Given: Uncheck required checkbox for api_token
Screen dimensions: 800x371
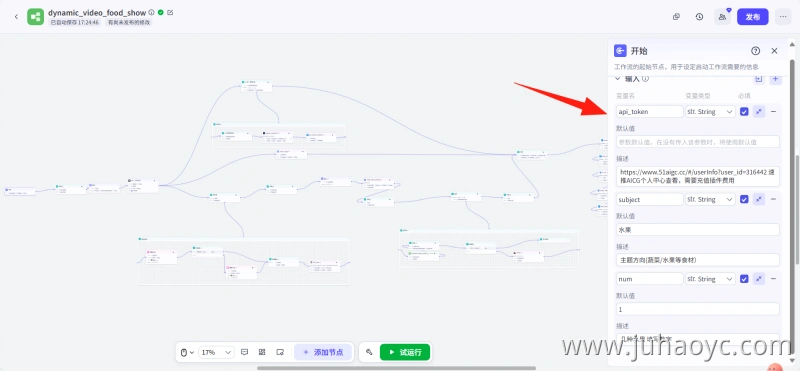Looking at the screenshot, I should click(x=744, y=111).
